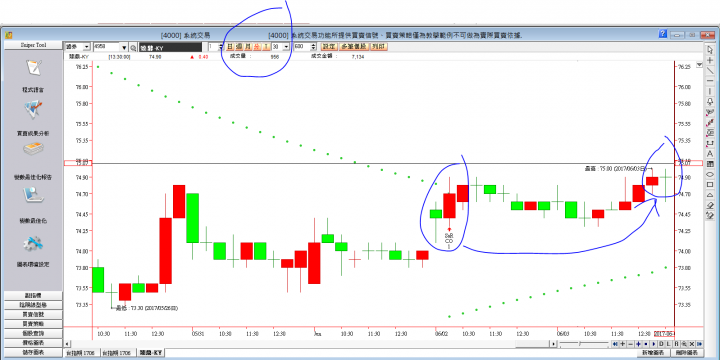Click the X button in bottom navigation
Image resolution: width=720 pixels, height=360 pixels.
pyautogui.click(x=692, y=344)
